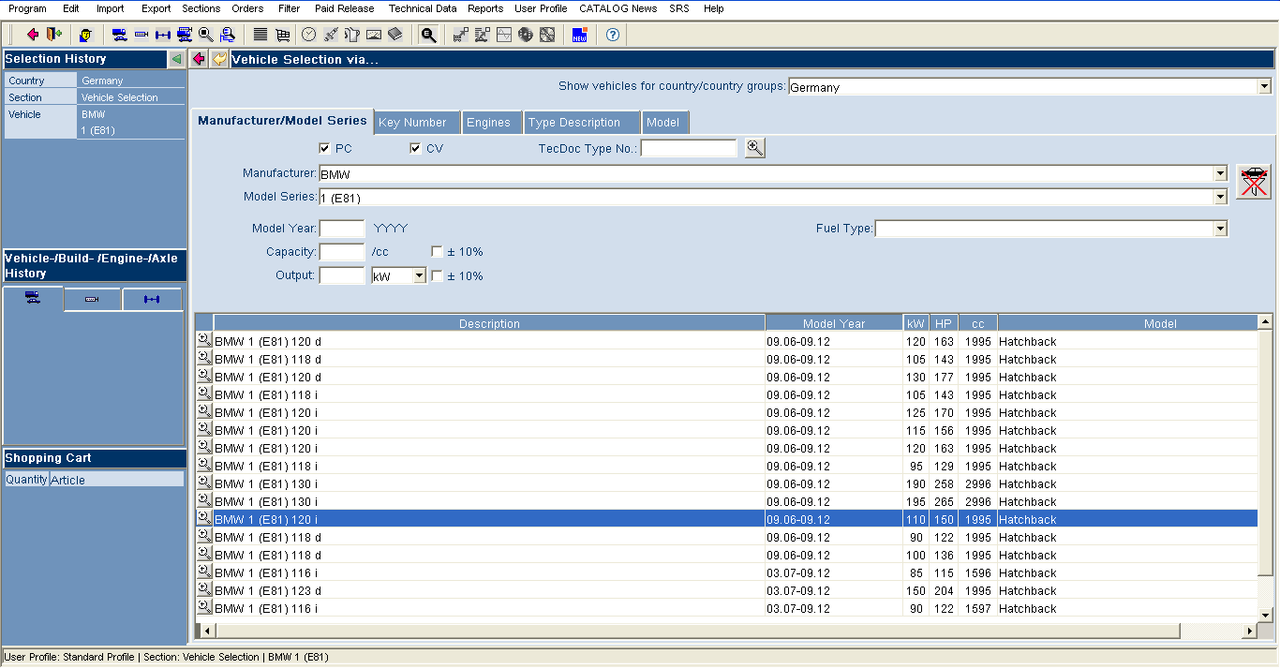Click the TecDoc Type No. input field
Image resolution: width=1280 pixels, height=668 pixels.
pos(689,148)
